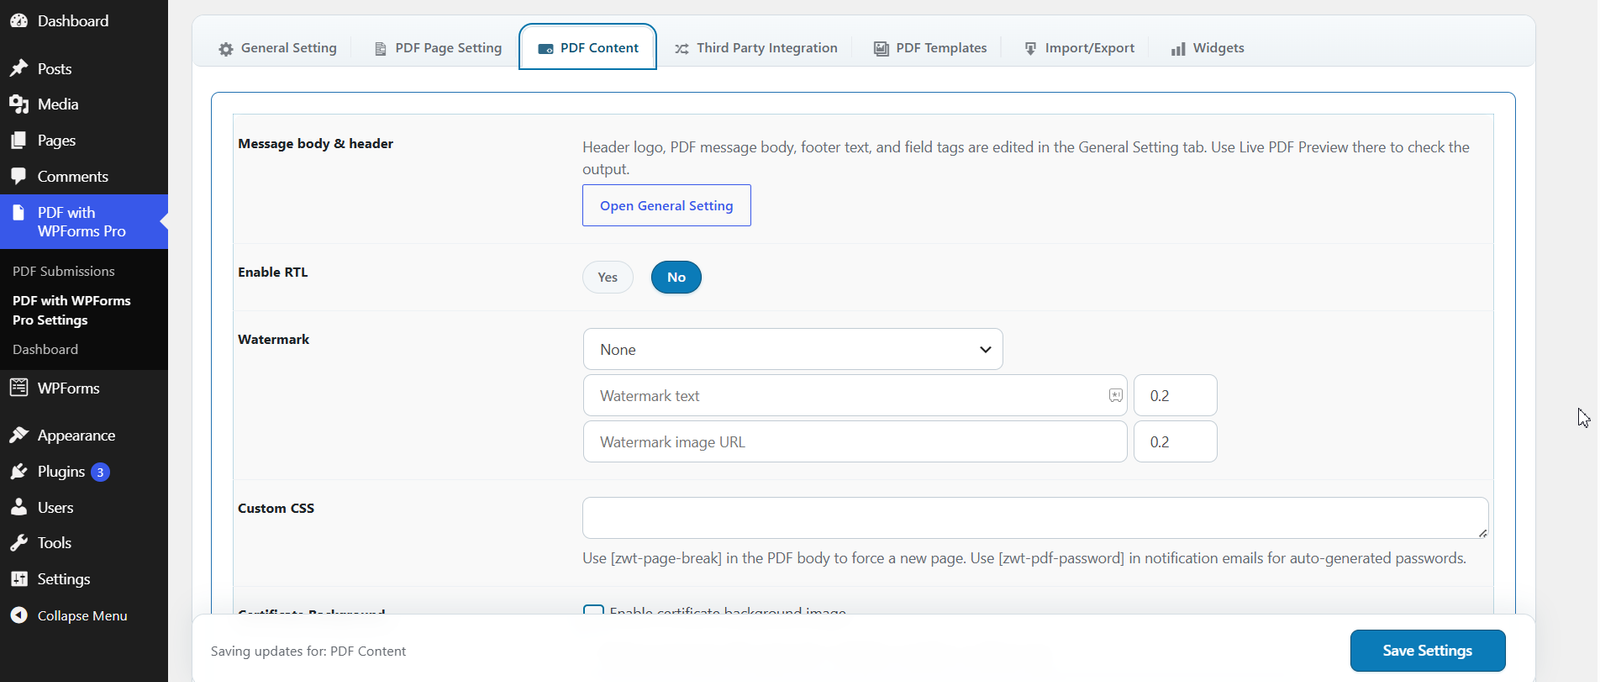Open the PDF Templates tab
This screenshot has height=682, width=1600.
coord(930,48)
